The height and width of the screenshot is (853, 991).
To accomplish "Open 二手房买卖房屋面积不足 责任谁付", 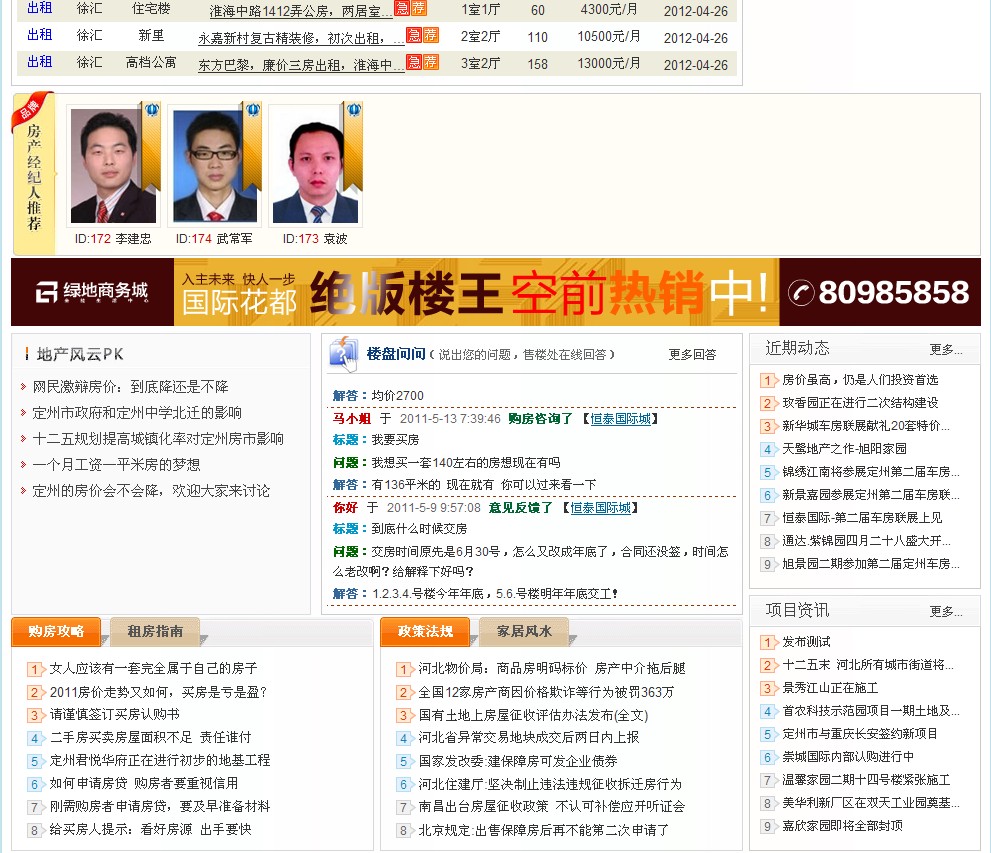I will pyautogui.click(x=150, y=737).
